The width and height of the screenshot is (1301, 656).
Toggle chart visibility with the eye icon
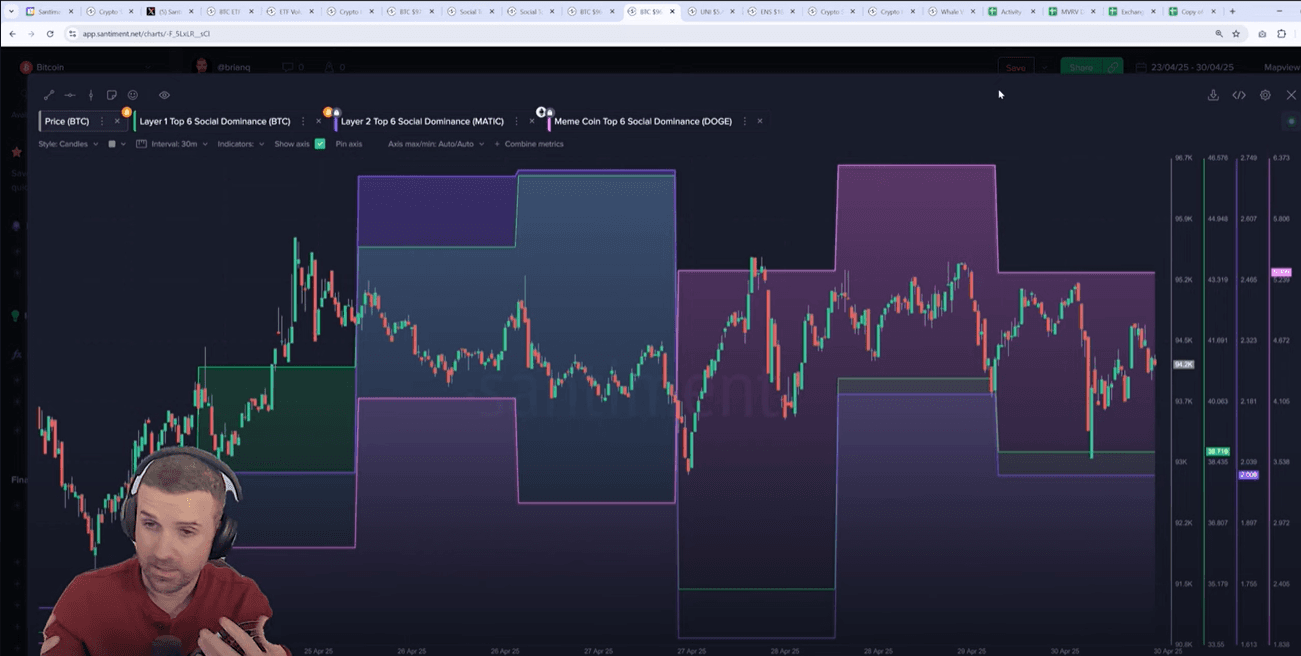pos(164,95)
